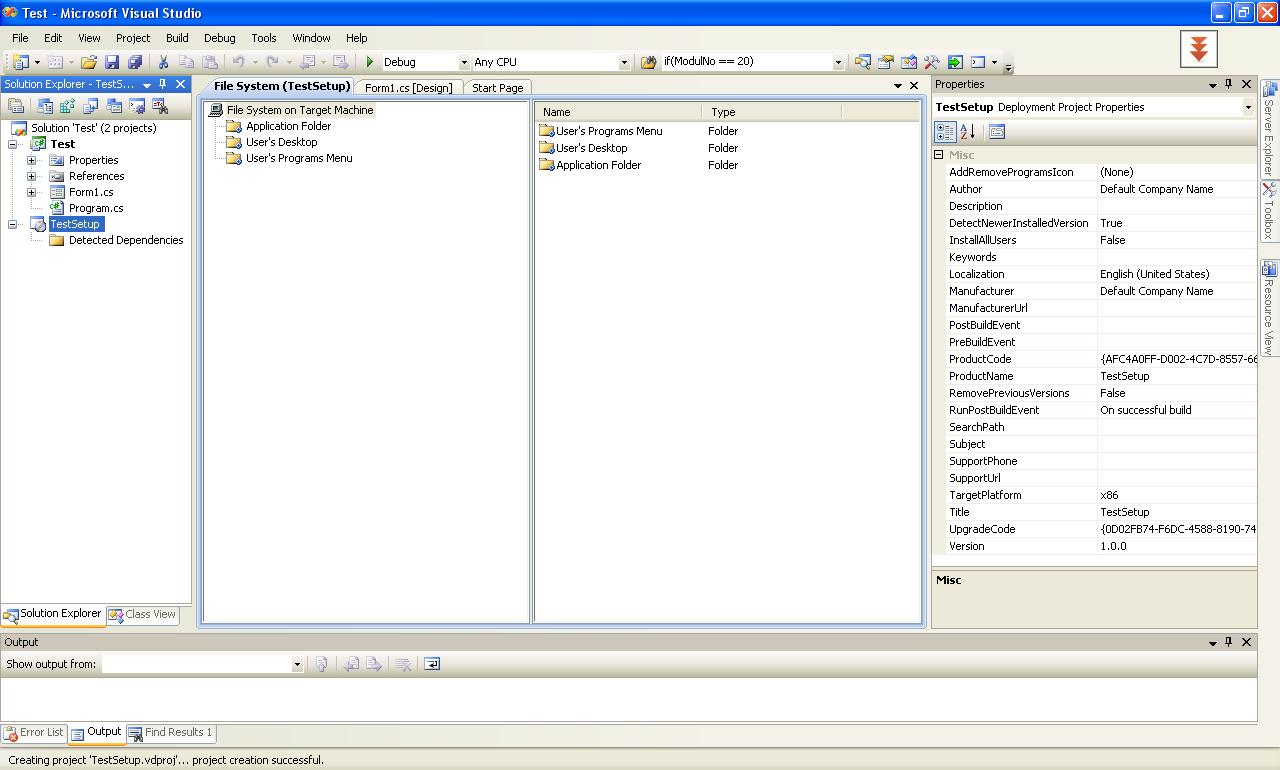This screenshot has width=1280, height=770.
Task: Select Application Folder in file system tree
Action: (288, 126)
